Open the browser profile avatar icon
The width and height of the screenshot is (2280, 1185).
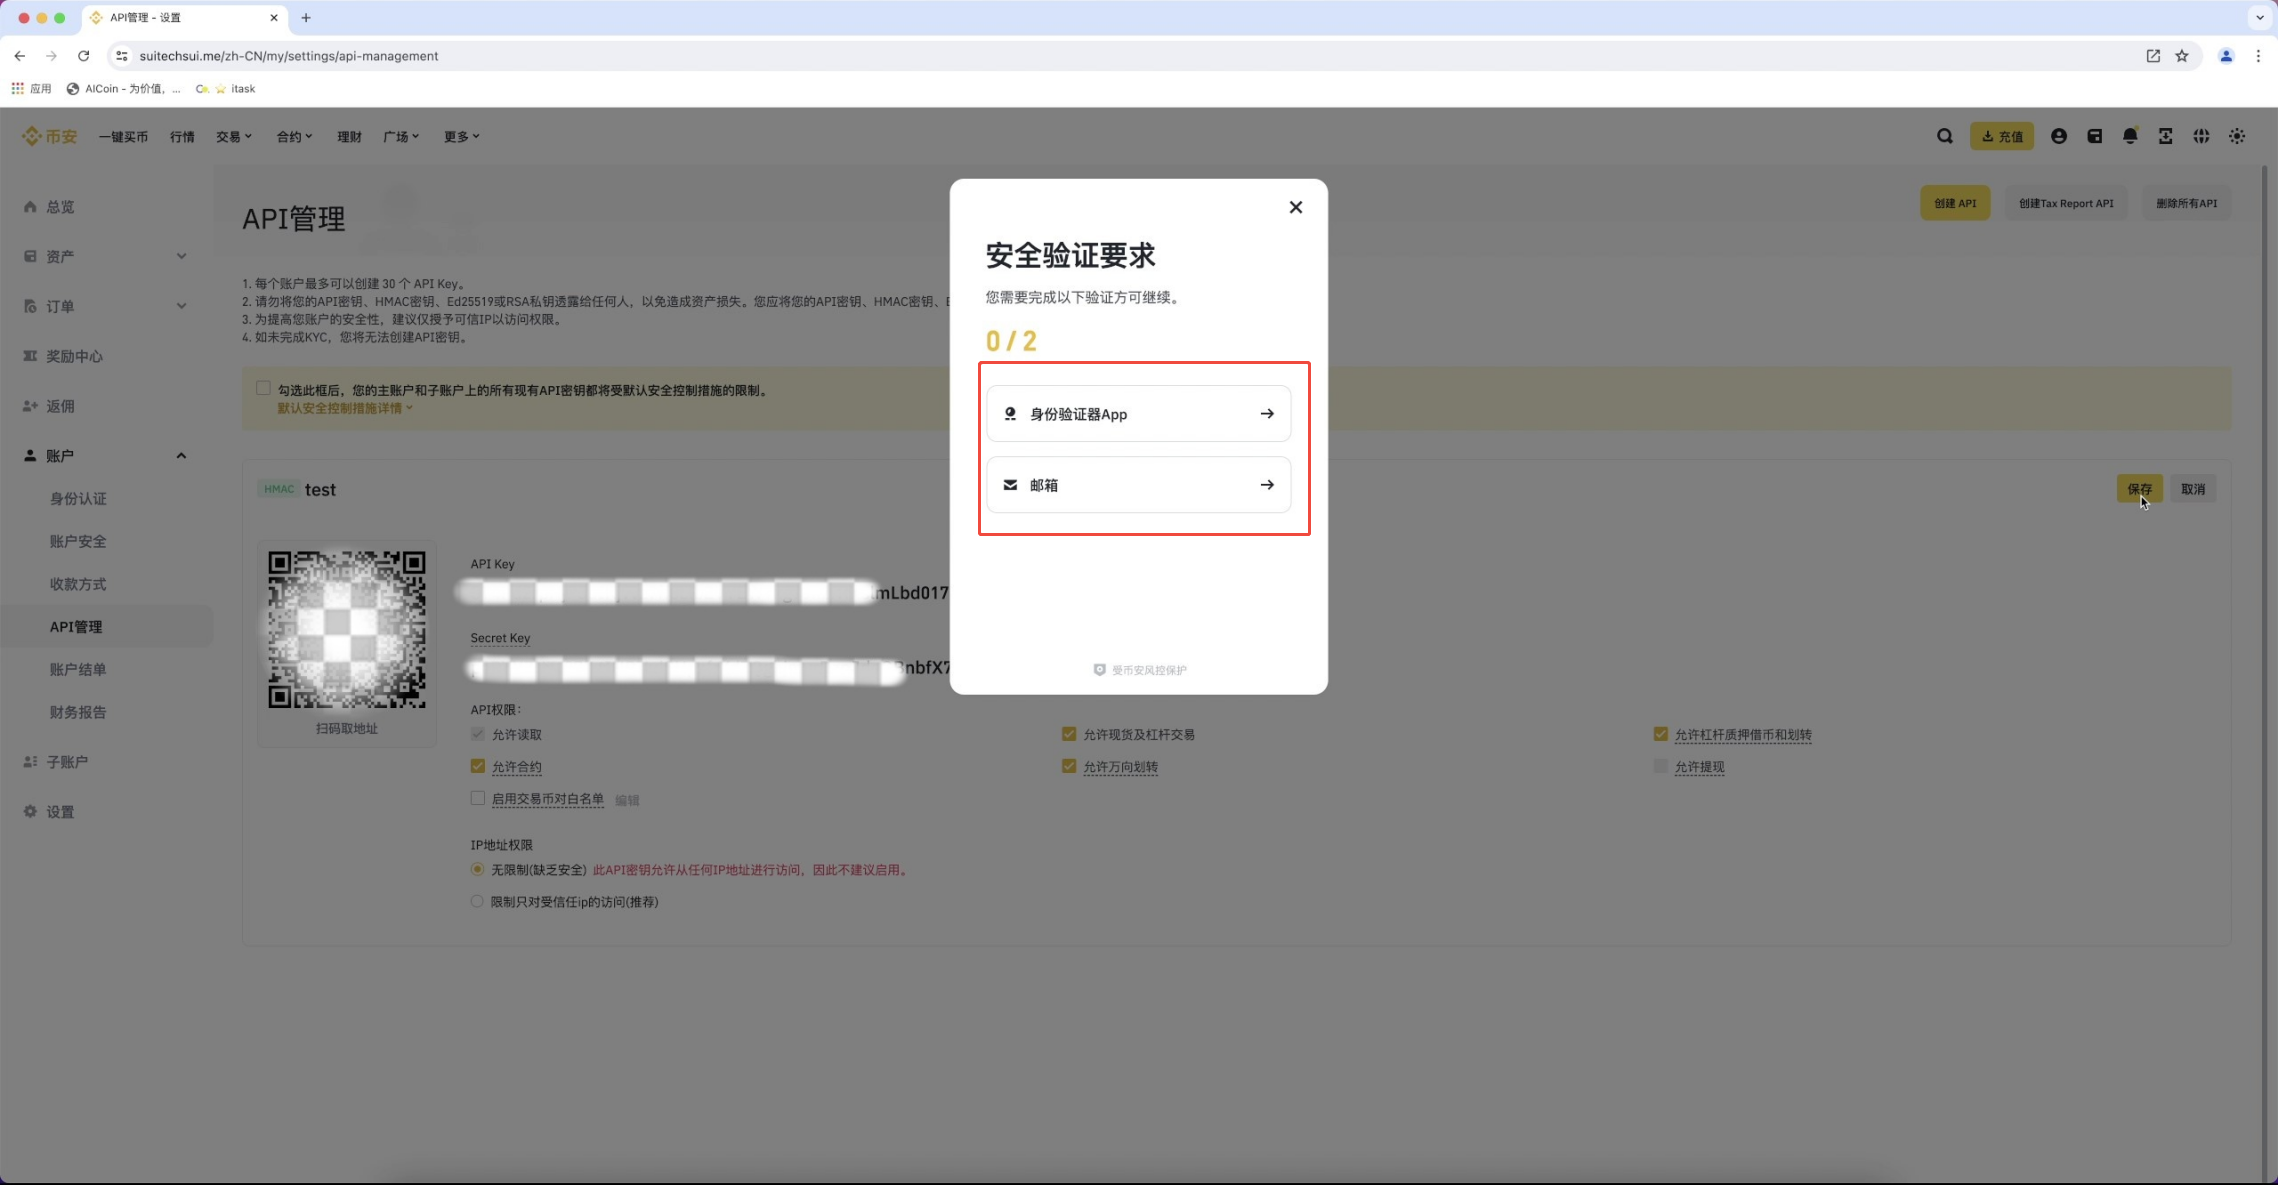[2226, 56]
